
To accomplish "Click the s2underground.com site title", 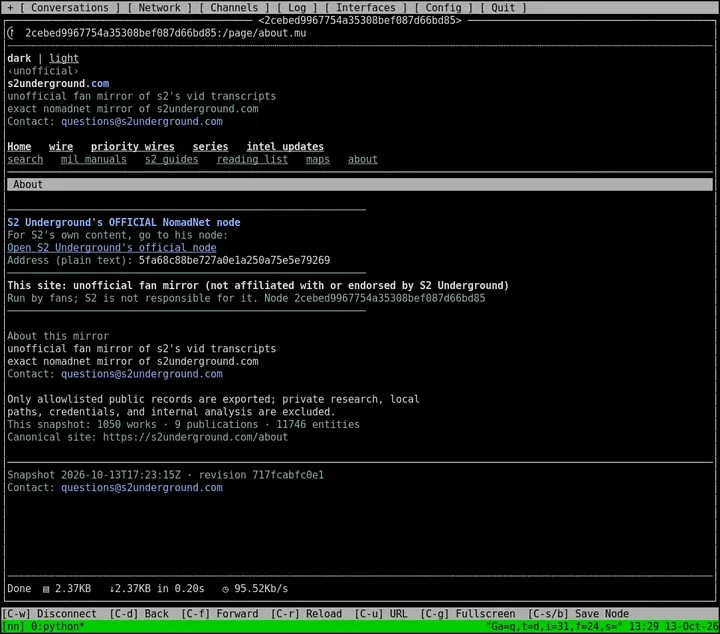I will [x=58, y=84].
